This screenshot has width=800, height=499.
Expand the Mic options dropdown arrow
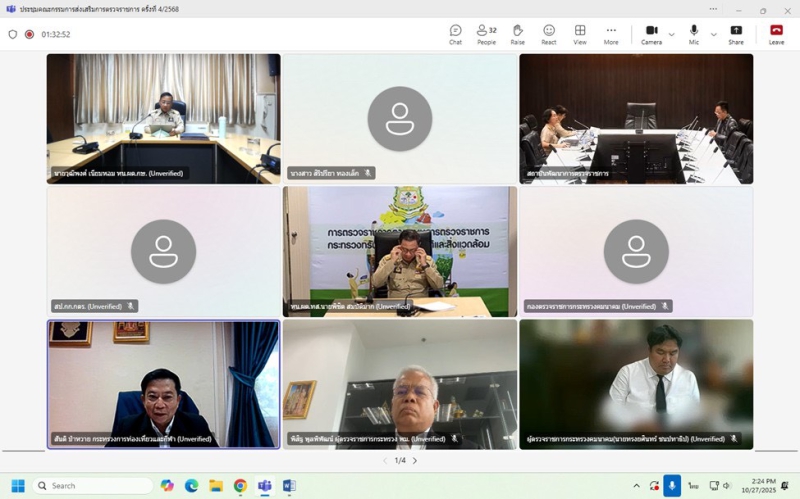coord(713,34)
